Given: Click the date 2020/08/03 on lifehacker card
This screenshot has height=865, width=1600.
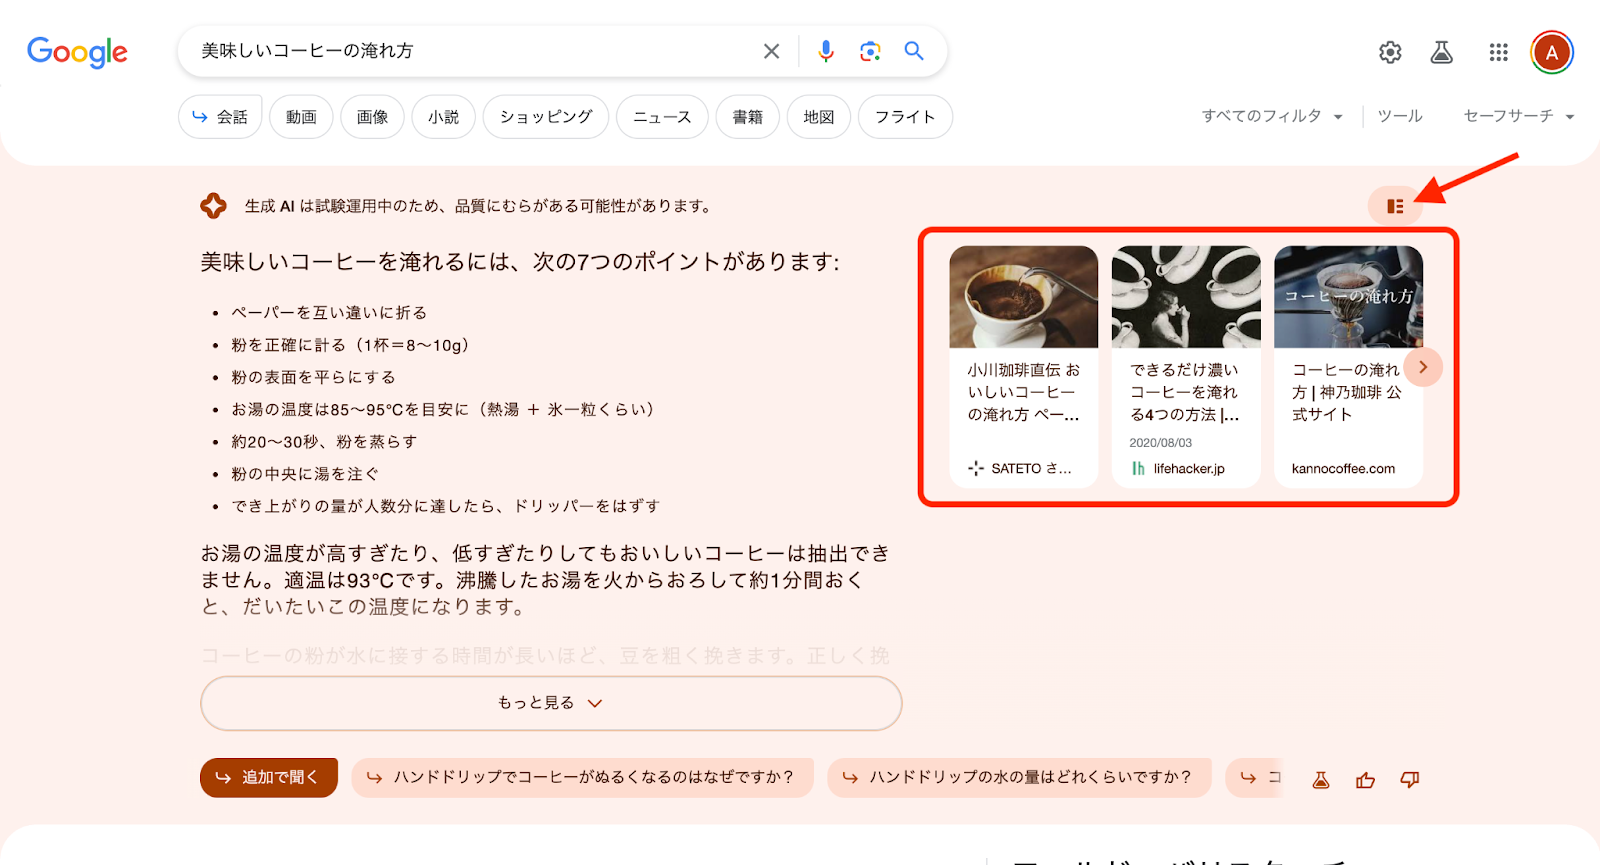Looking at the screenshot, I should [x=1161, y=443].
